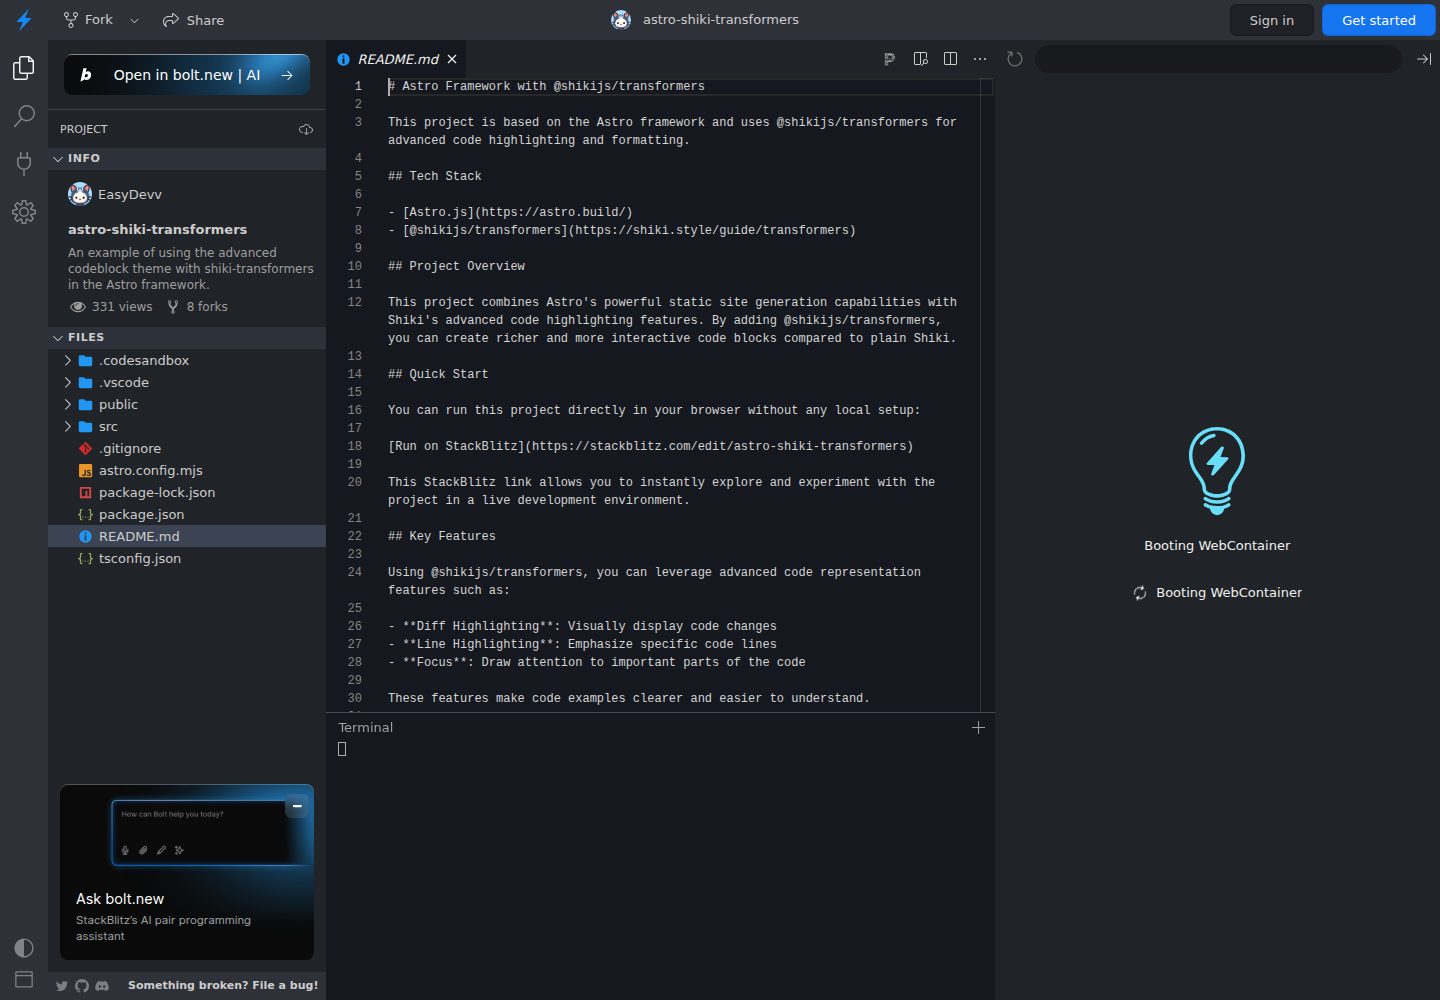Collapse the INFO section

(x=187, y=158)
